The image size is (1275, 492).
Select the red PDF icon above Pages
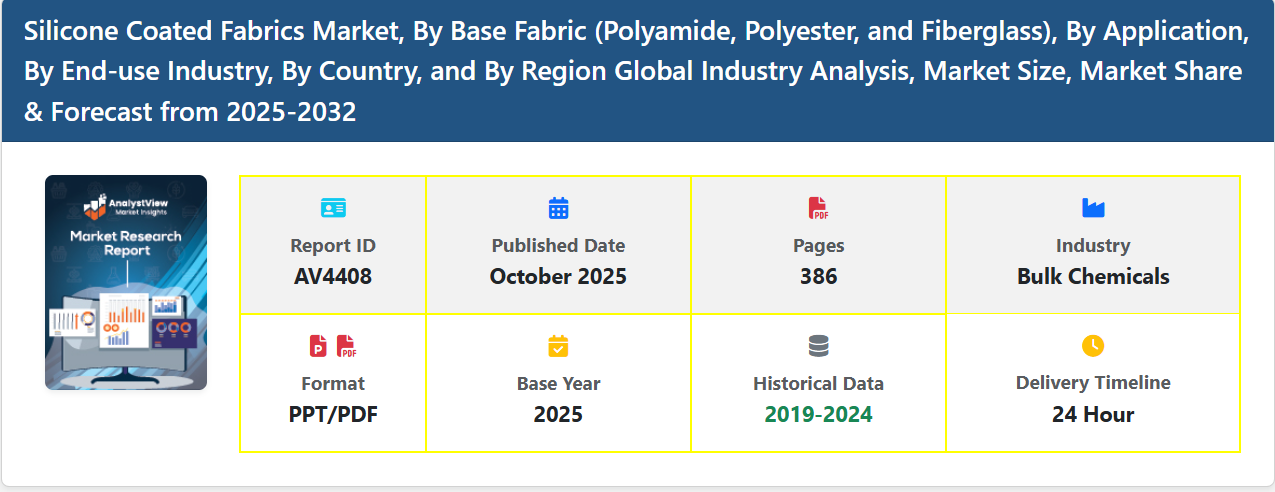pos(818,208)
